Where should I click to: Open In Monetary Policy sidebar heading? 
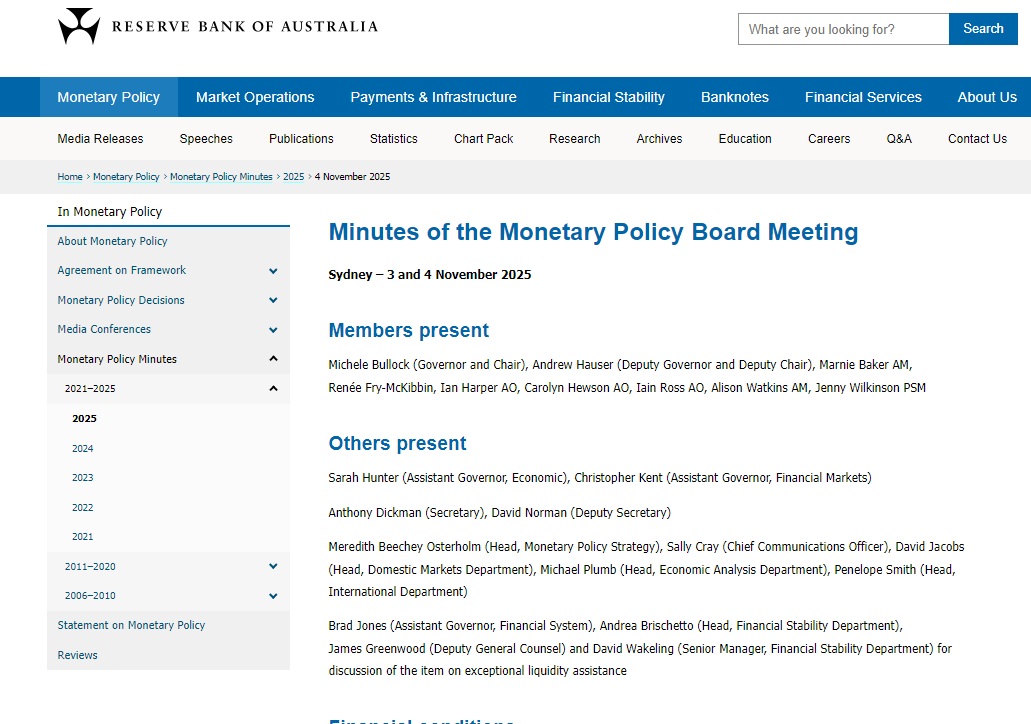tap(109, 212)
